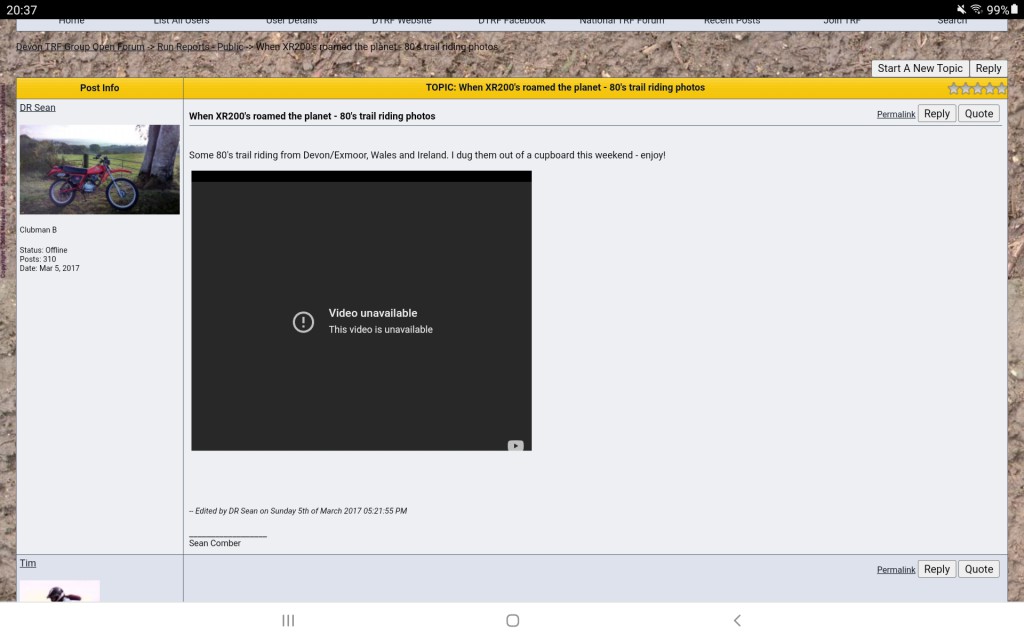Screen dimensions: 1024x640
Task: Tap the Android home button
Action: [x=512, y=620]
